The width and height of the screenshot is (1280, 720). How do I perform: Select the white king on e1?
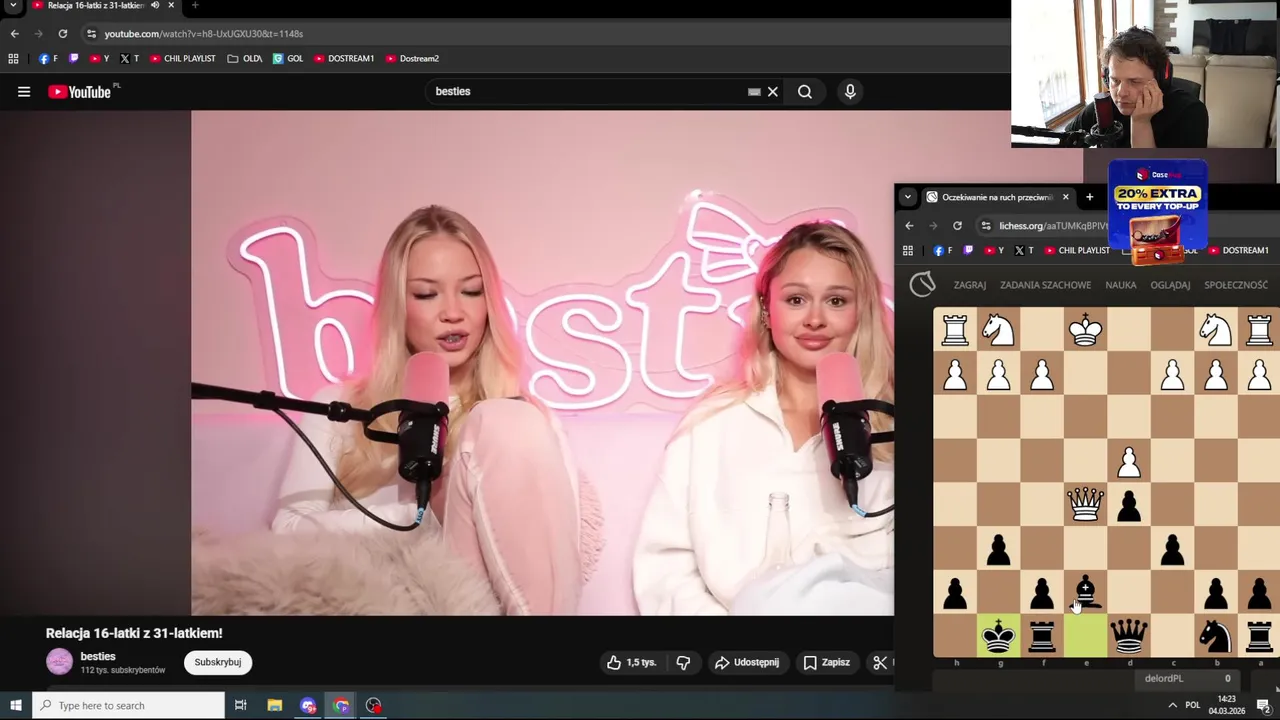click(x=1085, y=330)
